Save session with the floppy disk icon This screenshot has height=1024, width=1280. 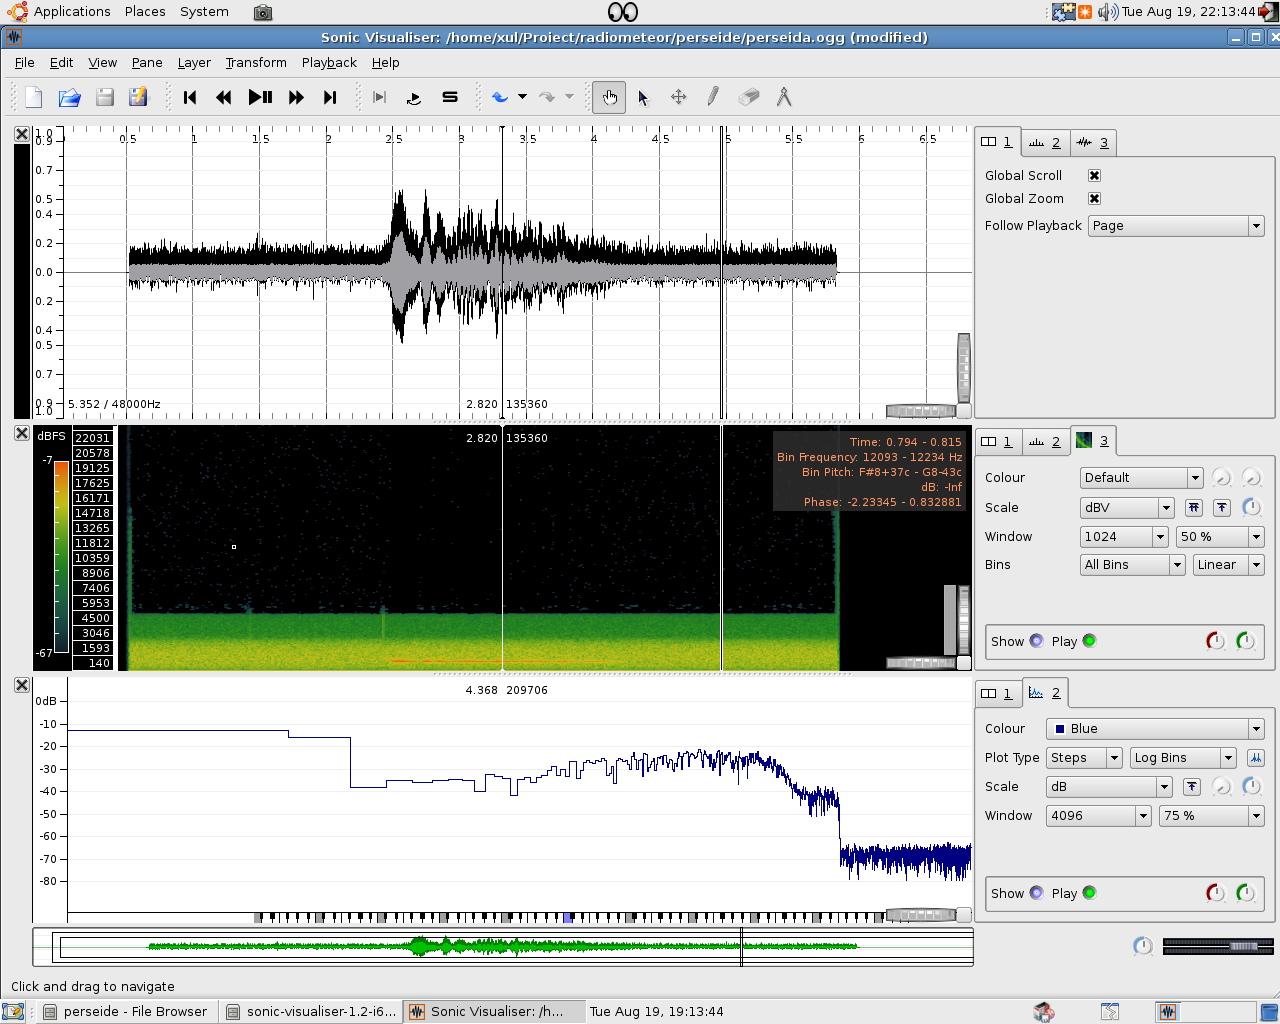coord(105,97)
